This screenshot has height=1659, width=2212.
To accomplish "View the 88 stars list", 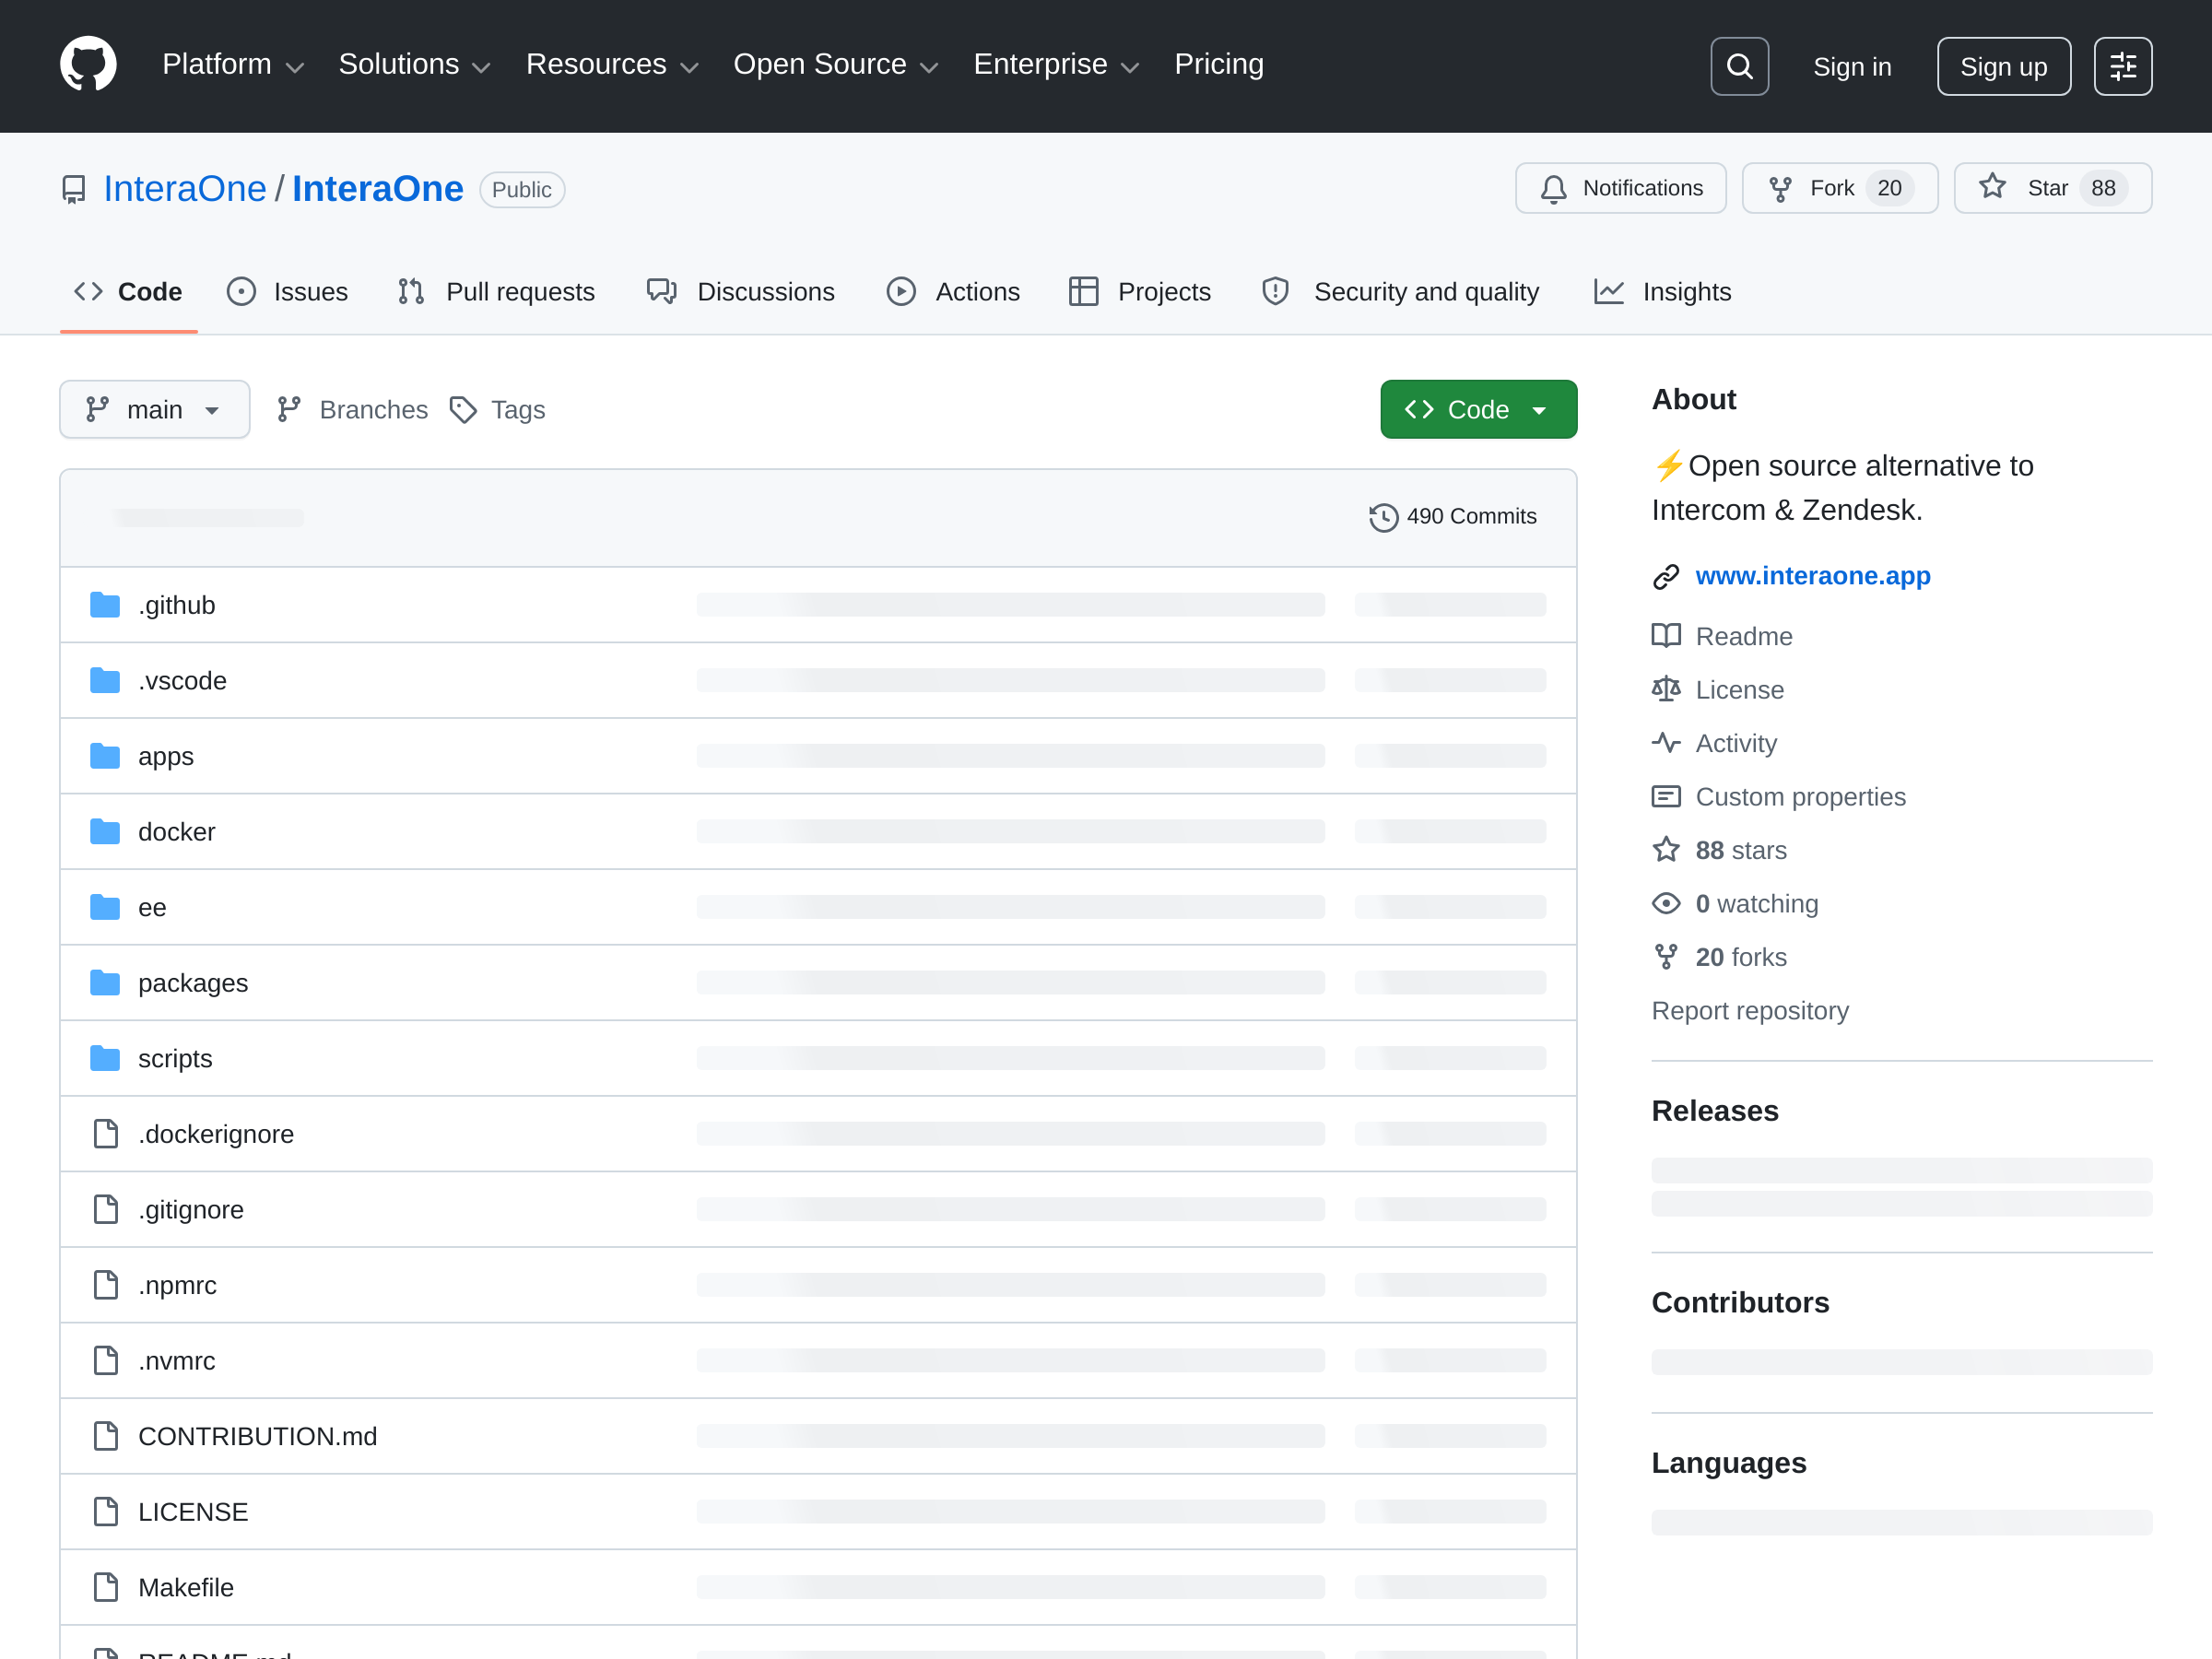I will 1740,850.
